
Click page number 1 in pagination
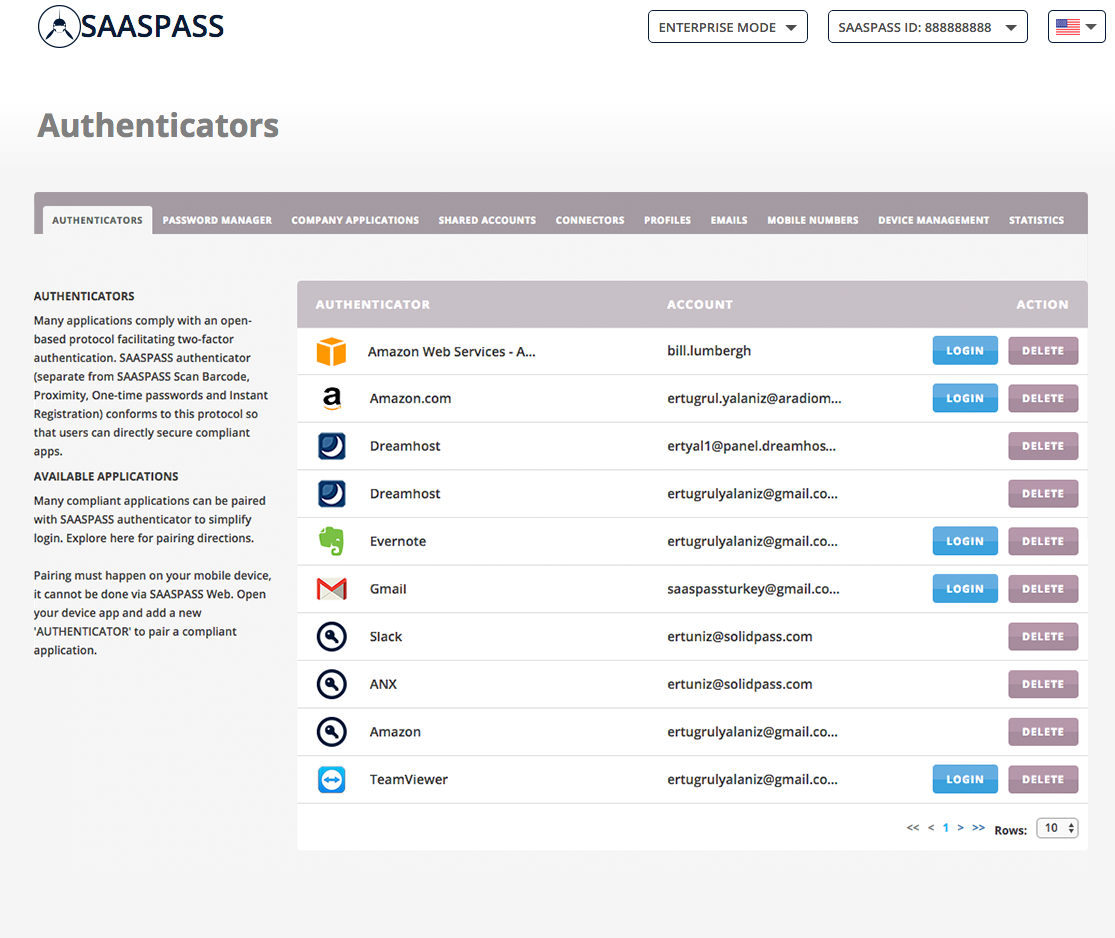pos(945,827)
